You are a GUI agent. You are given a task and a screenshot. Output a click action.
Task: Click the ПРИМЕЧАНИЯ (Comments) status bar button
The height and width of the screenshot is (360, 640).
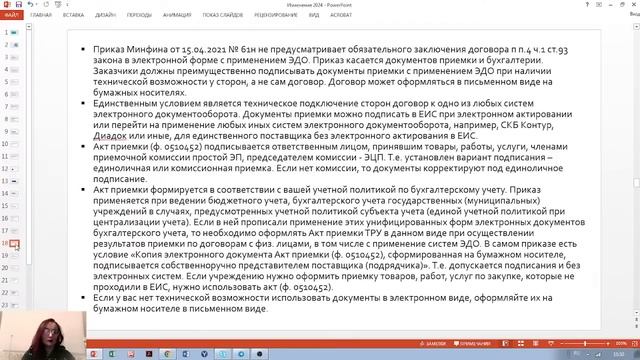(472, 344)
